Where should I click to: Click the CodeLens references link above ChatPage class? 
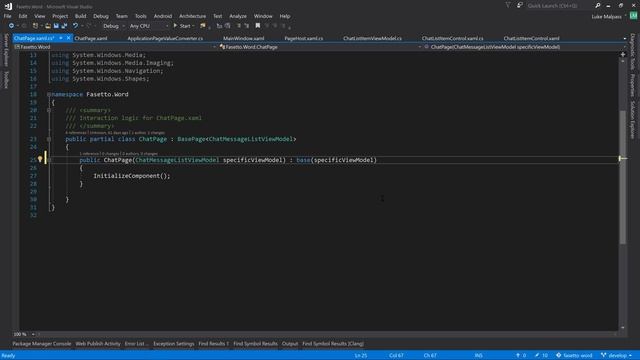[x=76, y=133]
